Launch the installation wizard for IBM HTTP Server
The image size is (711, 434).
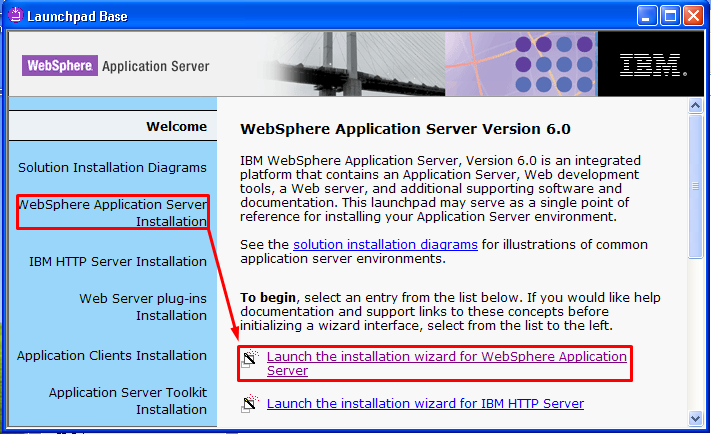[x=425, y=403]
